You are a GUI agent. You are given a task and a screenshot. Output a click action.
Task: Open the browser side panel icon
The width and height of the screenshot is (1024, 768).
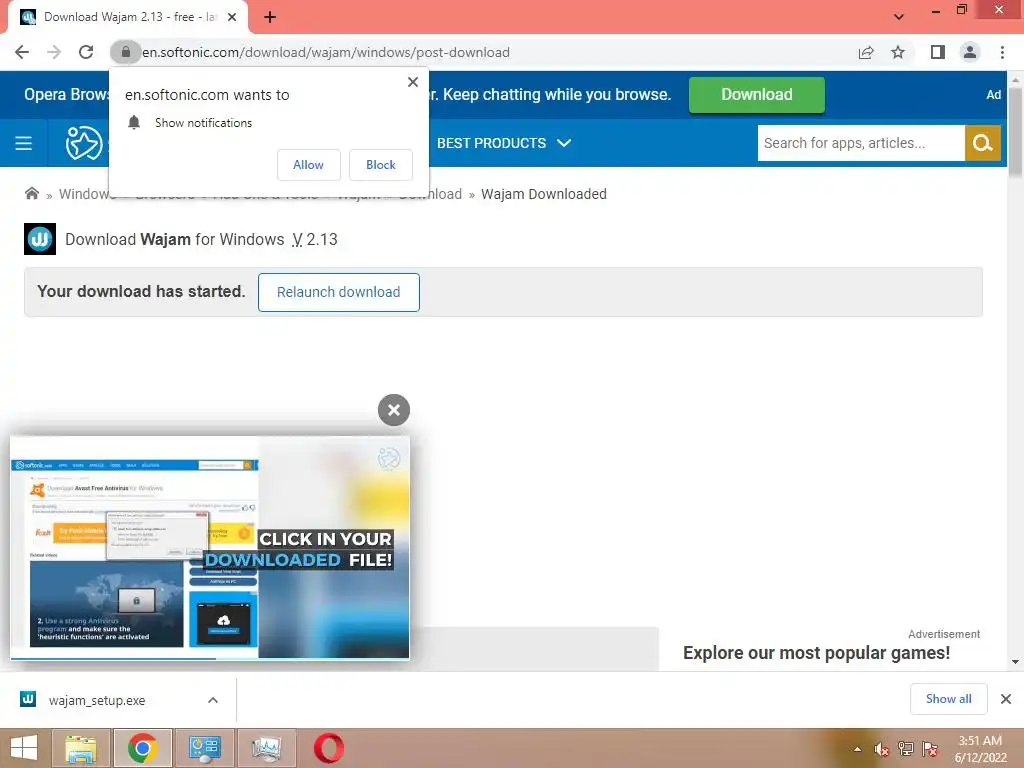click(x=938, y=52)
